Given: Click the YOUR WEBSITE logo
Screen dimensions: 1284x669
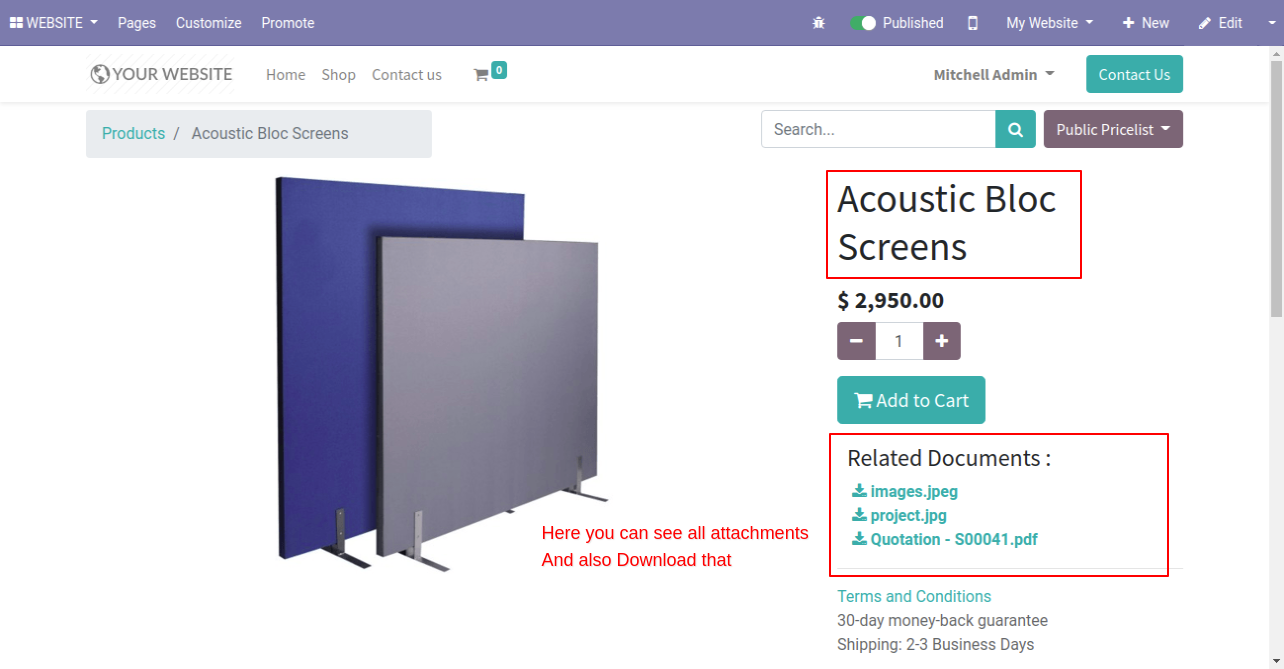Looking at the screenshot, I should pyautogui.click(x=161, y=74).
